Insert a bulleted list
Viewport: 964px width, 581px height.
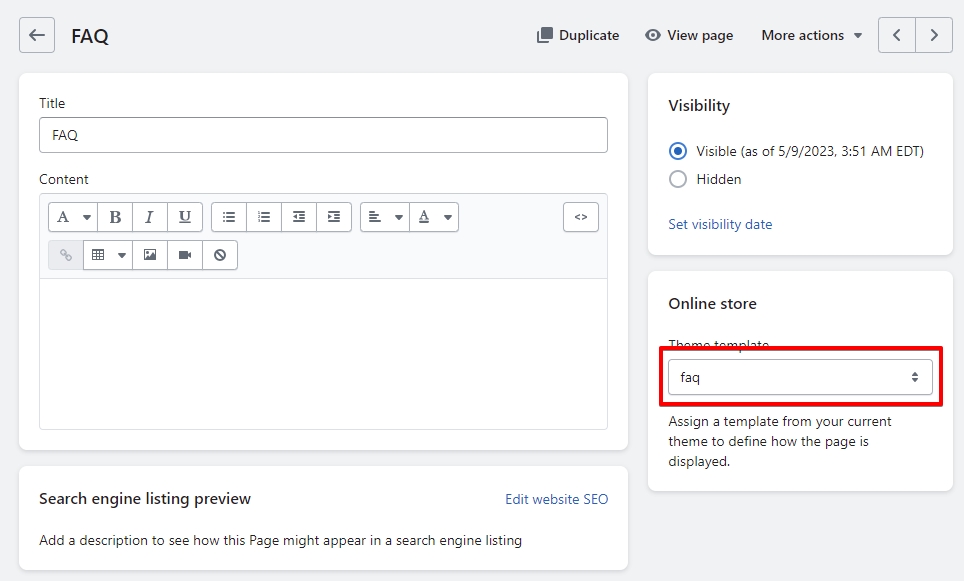click(x=229, y=217)
